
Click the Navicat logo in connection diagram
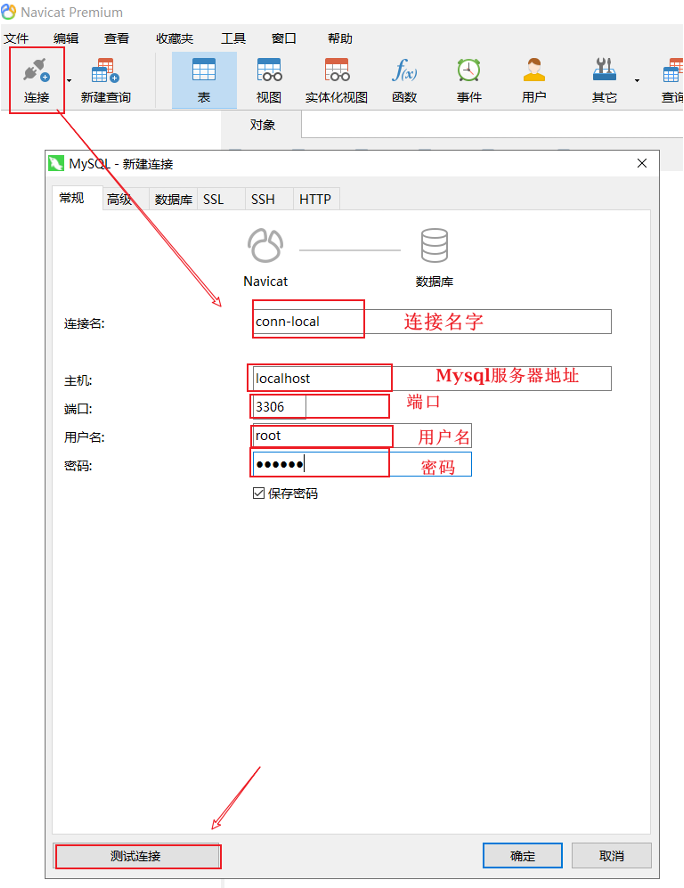click(x=265, y=245)
